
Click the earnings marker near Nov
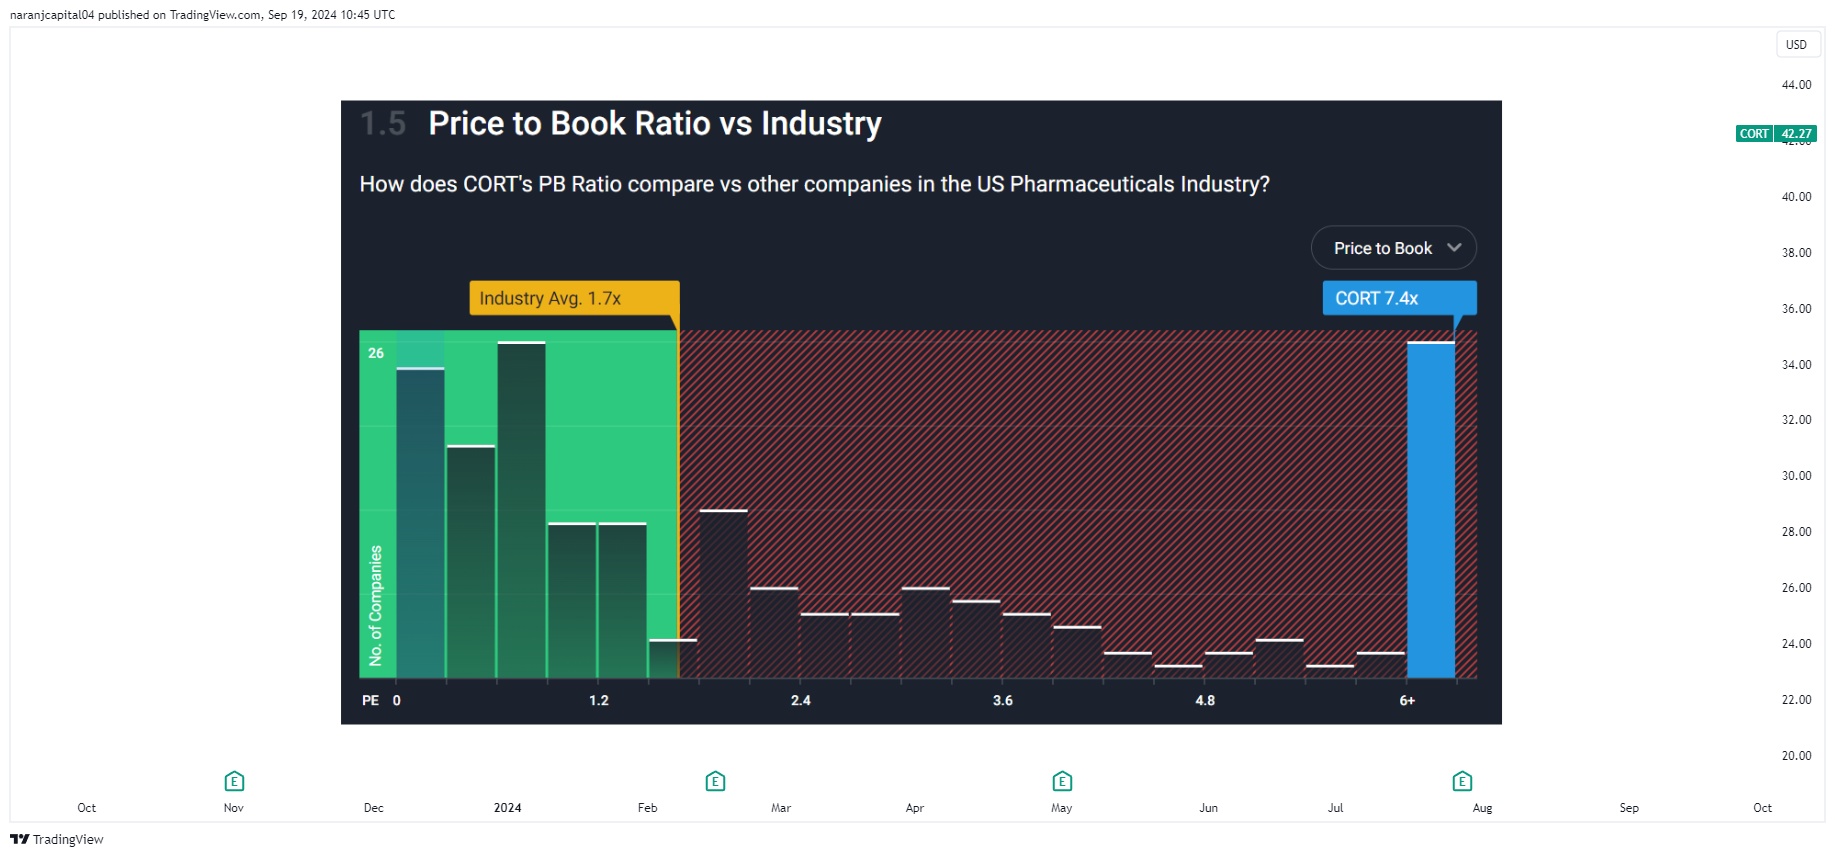coord(234,781)
